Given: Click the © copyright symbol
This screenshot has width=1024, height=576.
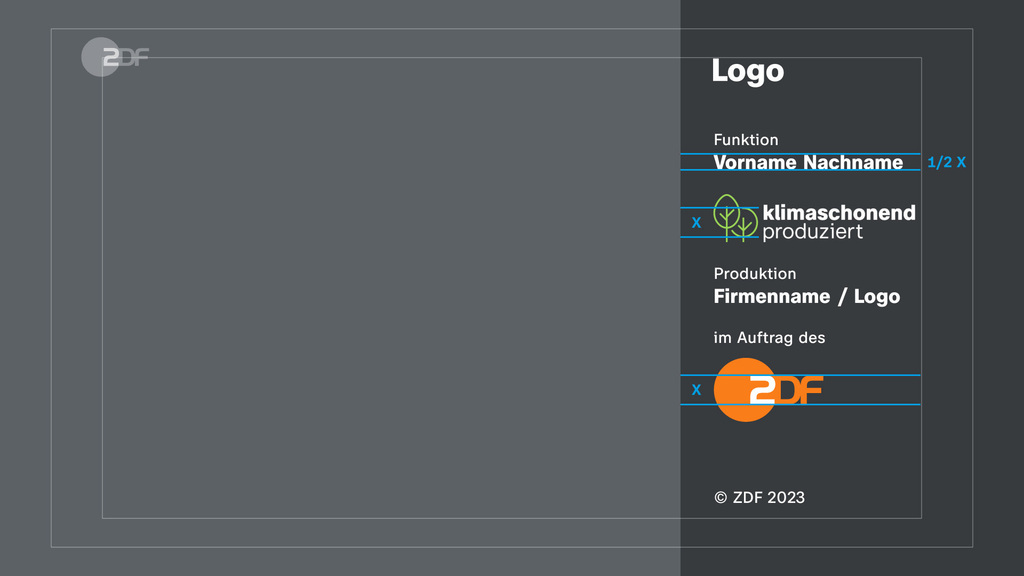Looking at the screenshot, I should click(721, 498).
